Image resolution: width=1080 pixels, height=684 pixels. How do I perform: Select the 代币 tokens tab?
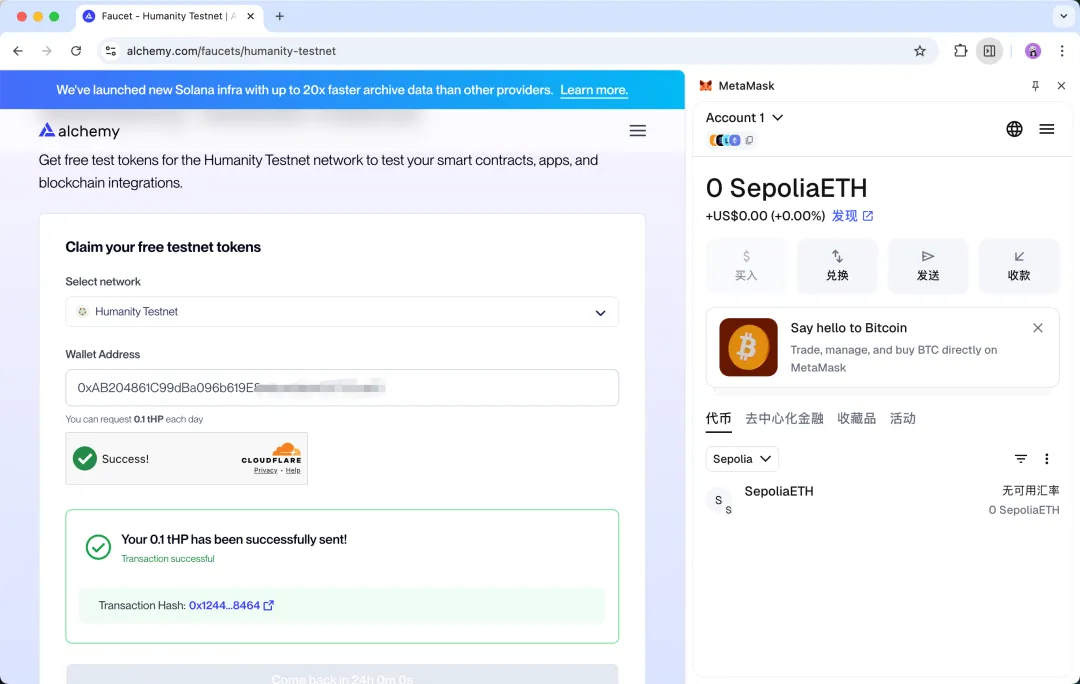[x=718, y=419]
